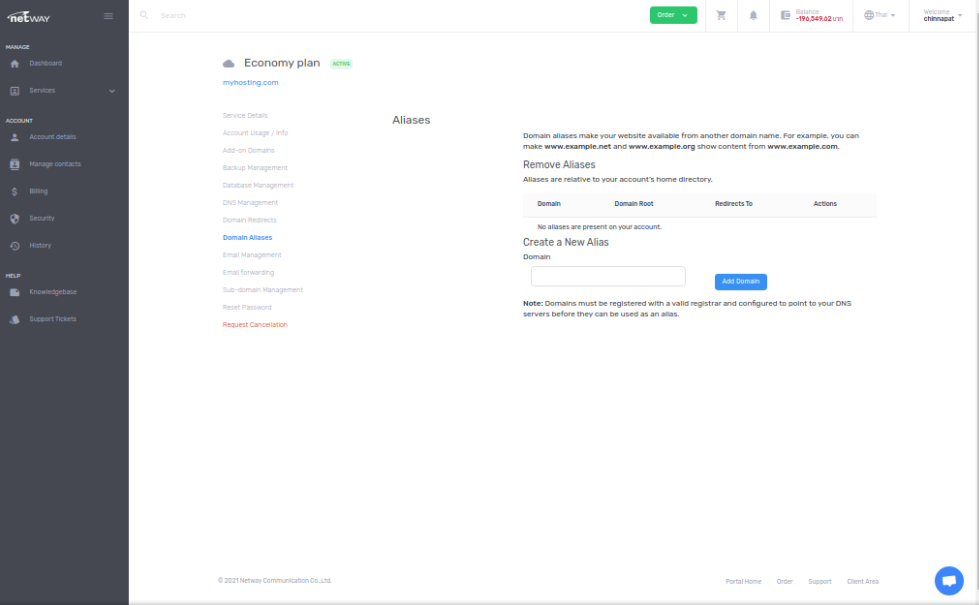Open the chinnapat user account menu
Viewport: 979px width, 605px height.
pos(942,15)
